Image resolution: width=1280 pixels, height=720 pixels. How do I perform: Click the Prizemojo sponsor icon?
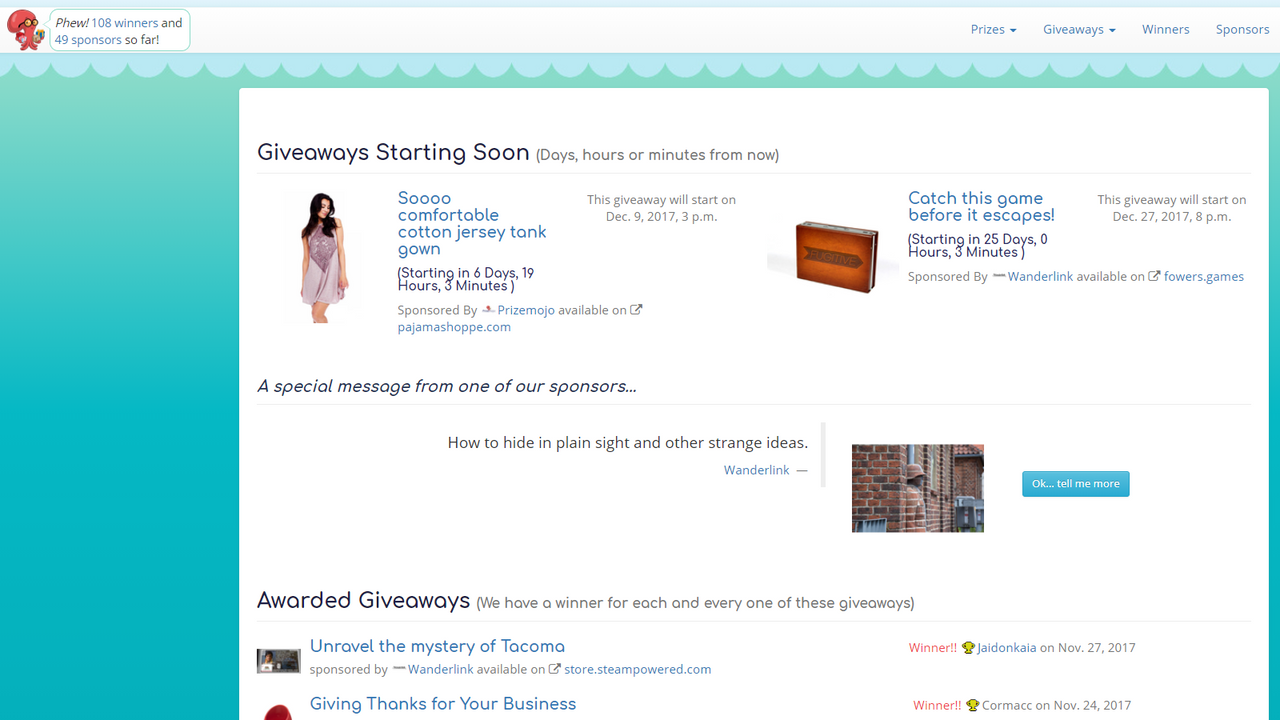tap(486, 309)
